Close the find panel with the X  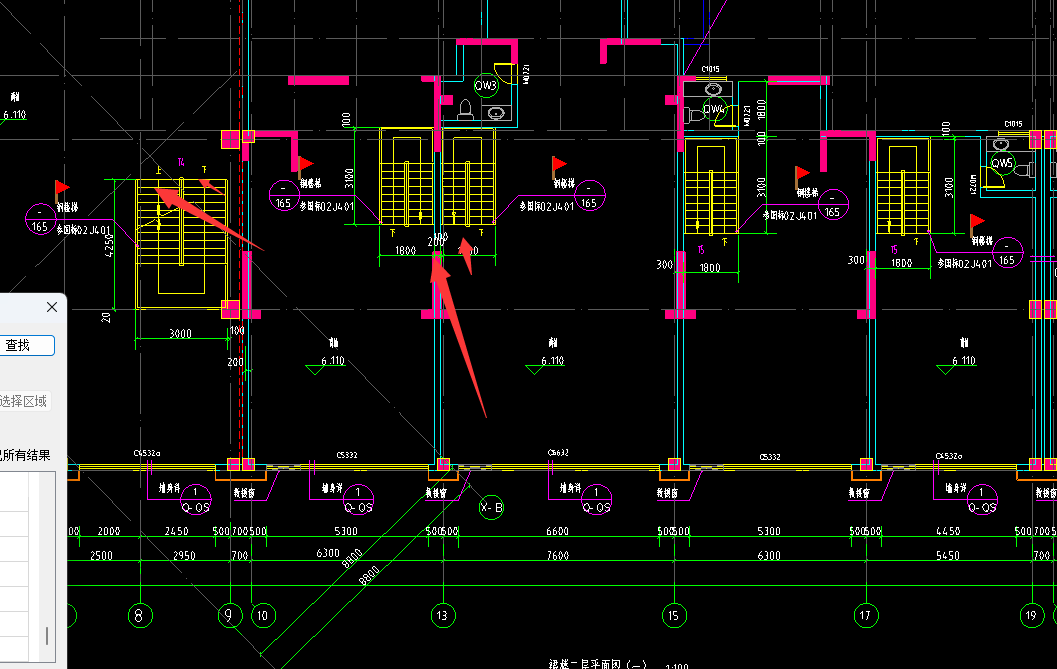click(x=52, y=307)
